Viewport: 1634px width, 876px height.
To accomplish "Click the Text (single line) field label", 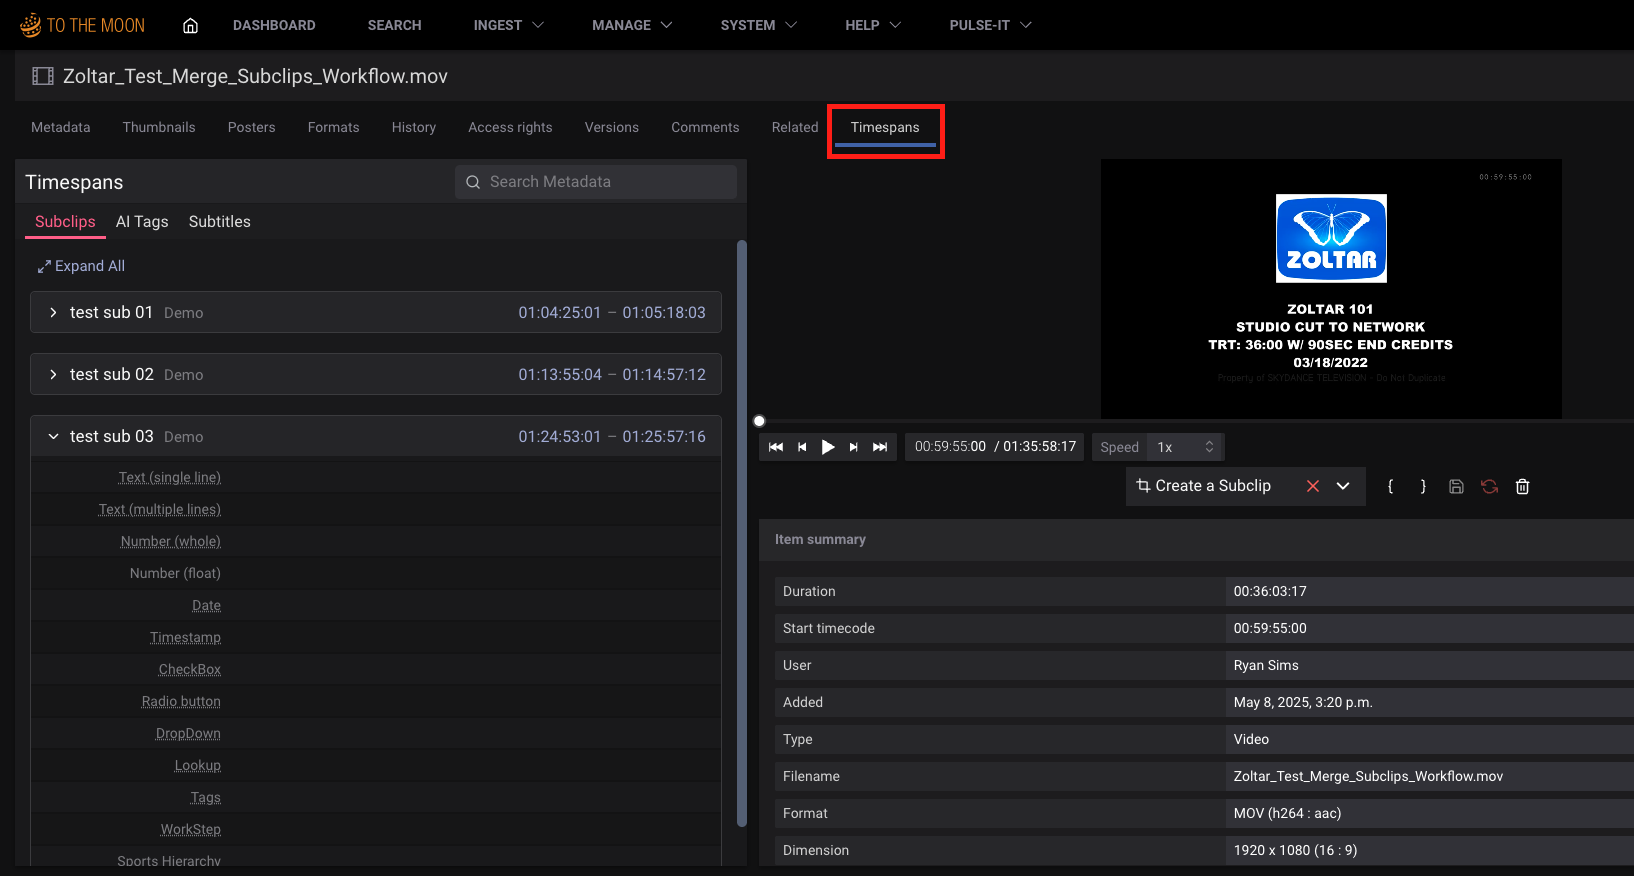I will tap(170, 477).
